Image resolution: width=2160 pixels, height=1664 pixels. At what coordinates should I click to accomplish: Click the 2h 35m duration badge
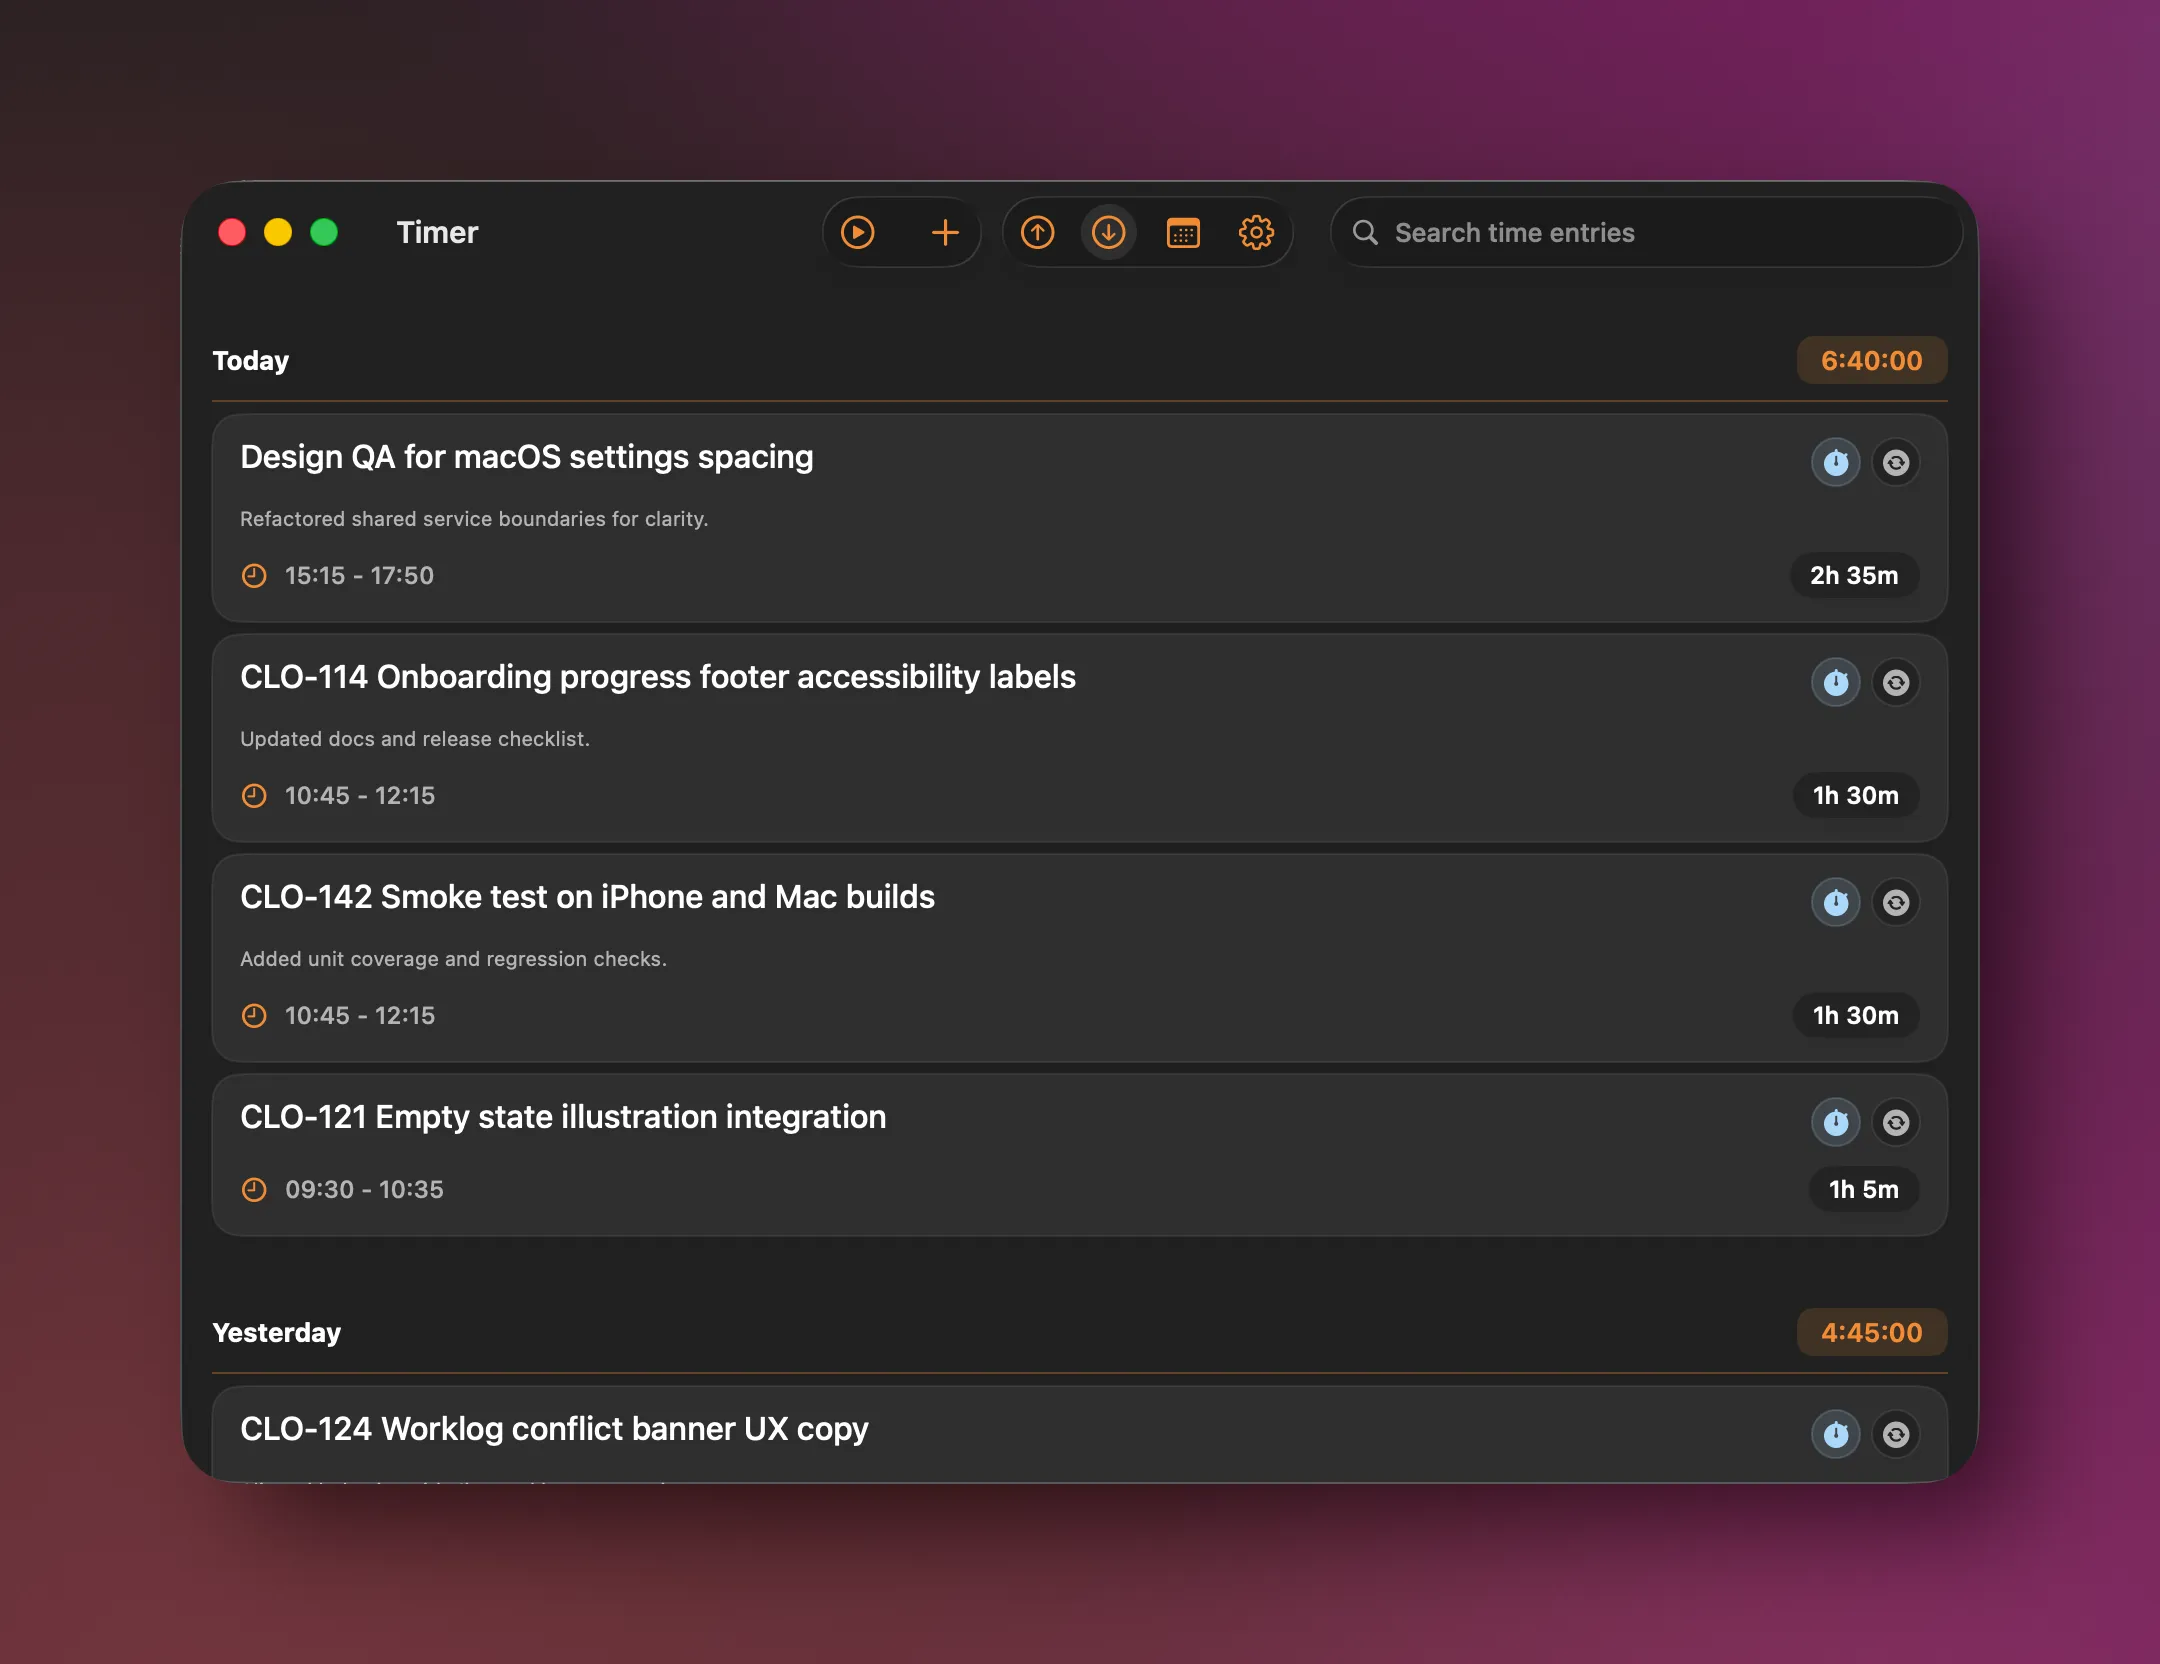click(x=1854, y=575)
